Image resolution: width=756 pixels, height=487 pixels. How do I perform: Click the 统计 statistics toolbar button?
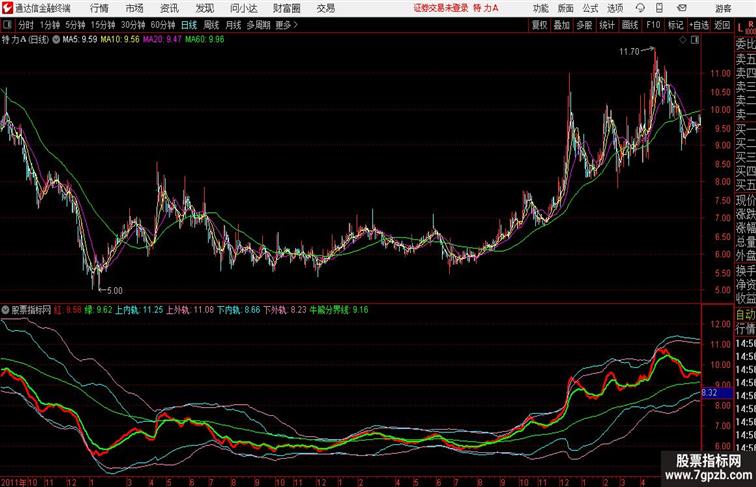click(607, 25)
